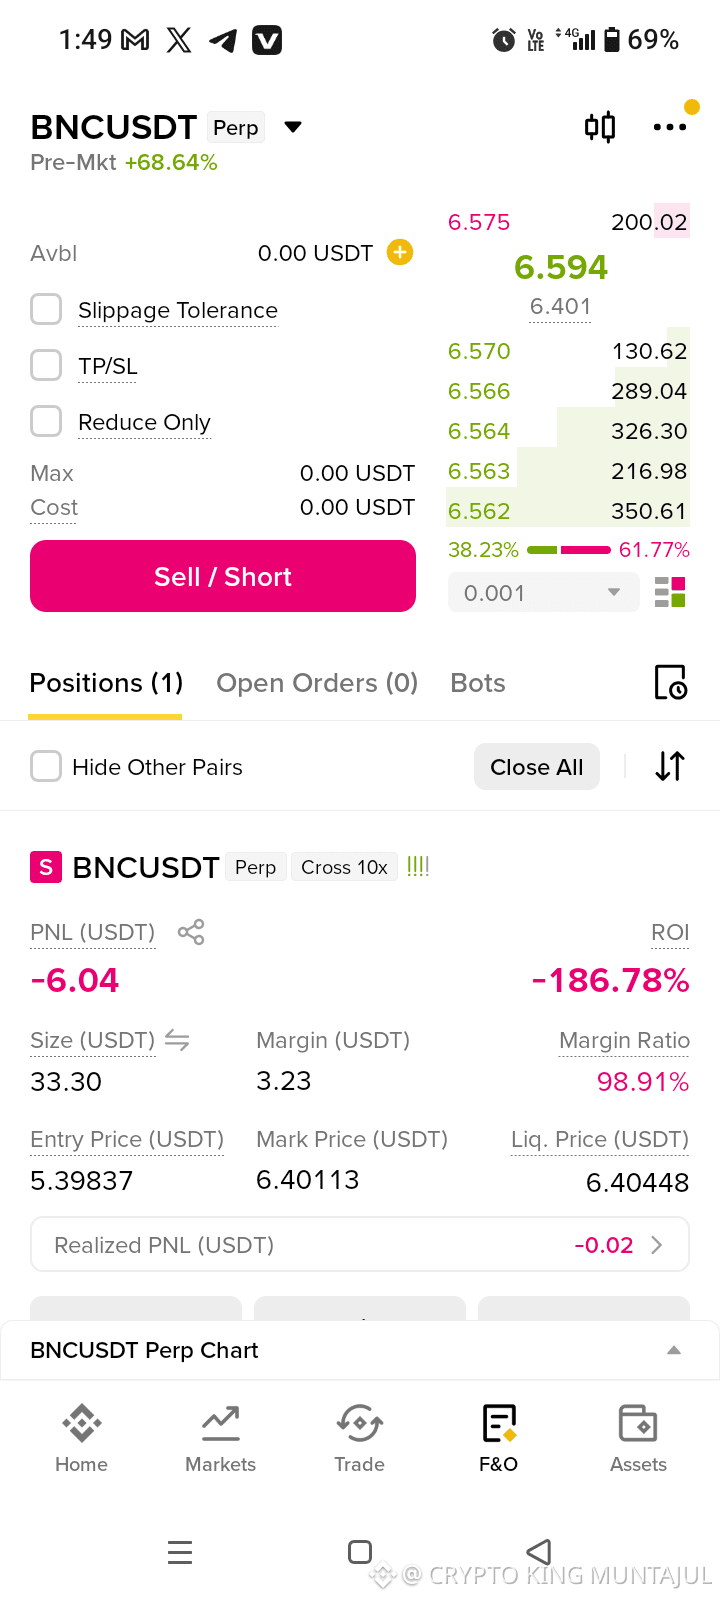Viewport: 720px width, 1600px height.
Task: Tap the sort positions arrows icon
Action: click(670, 766)
